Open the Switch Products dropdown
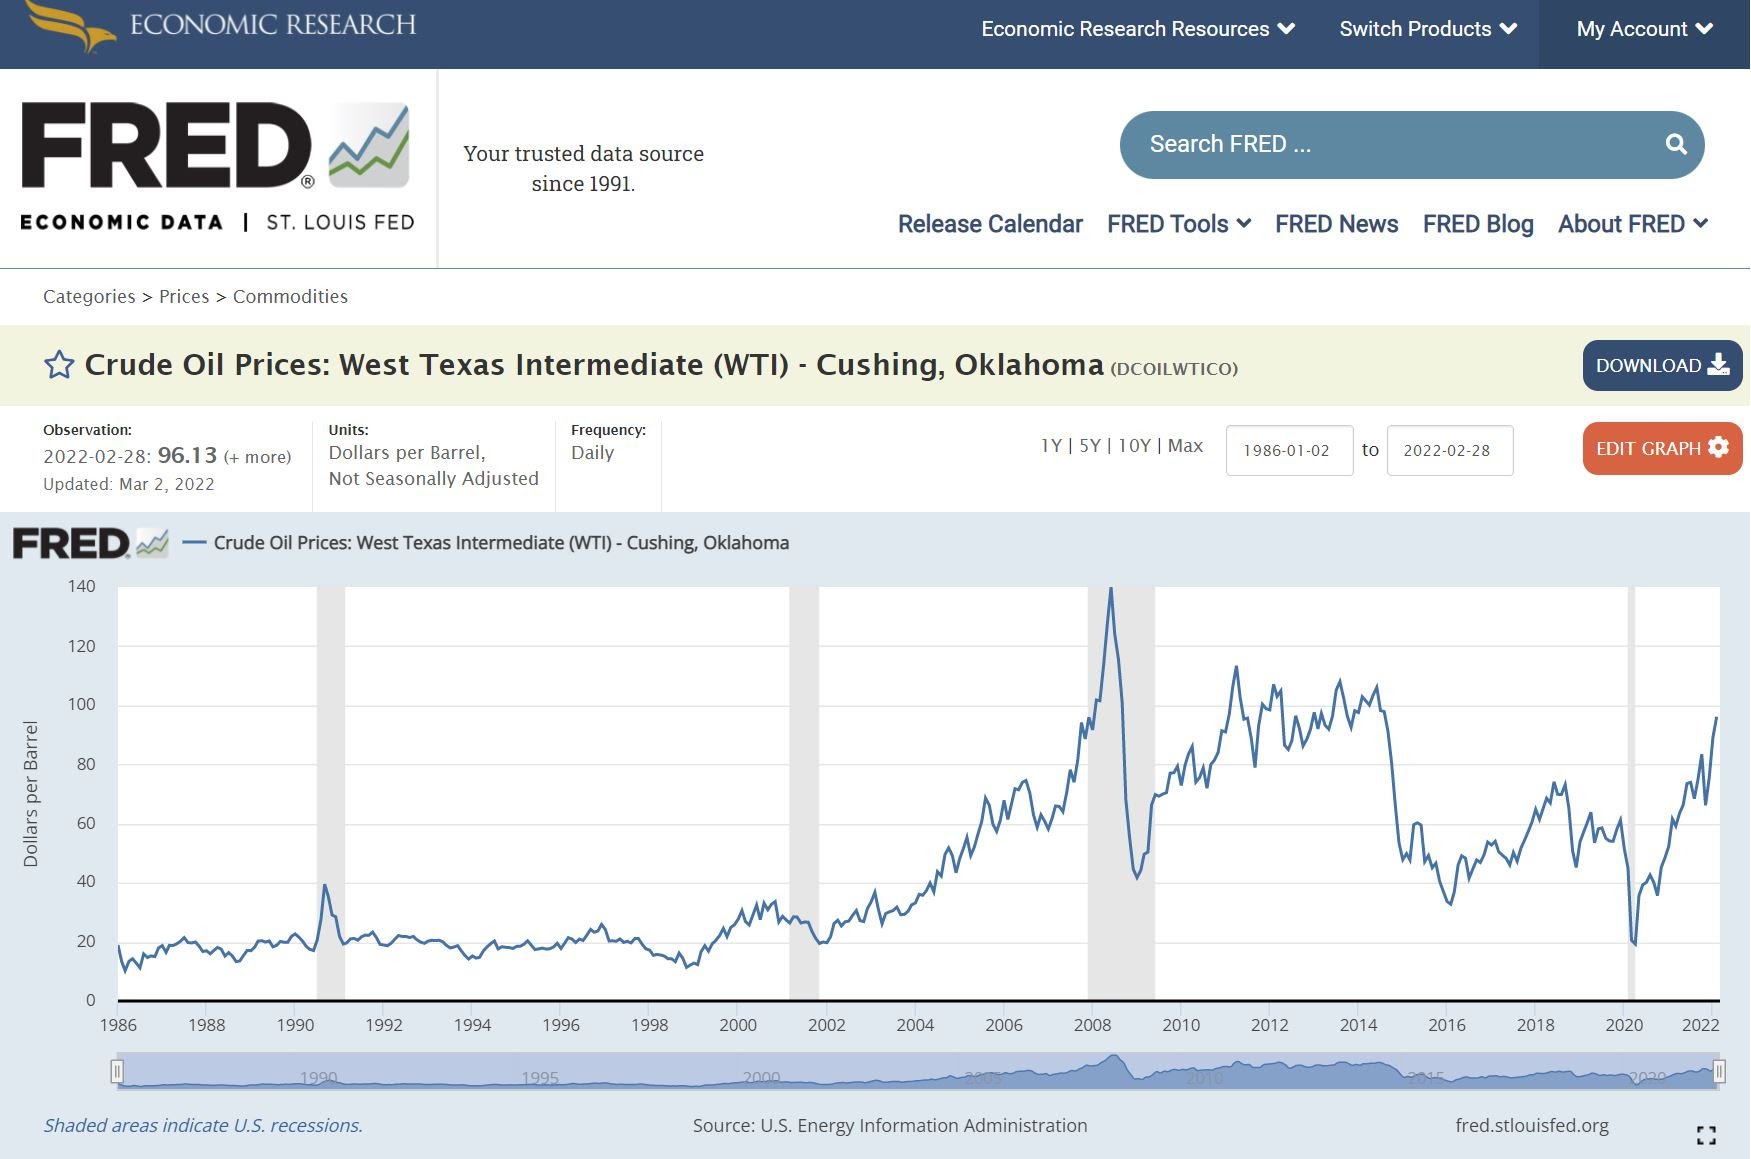The image size is (1751, 1159). [x=1428, y=29]
